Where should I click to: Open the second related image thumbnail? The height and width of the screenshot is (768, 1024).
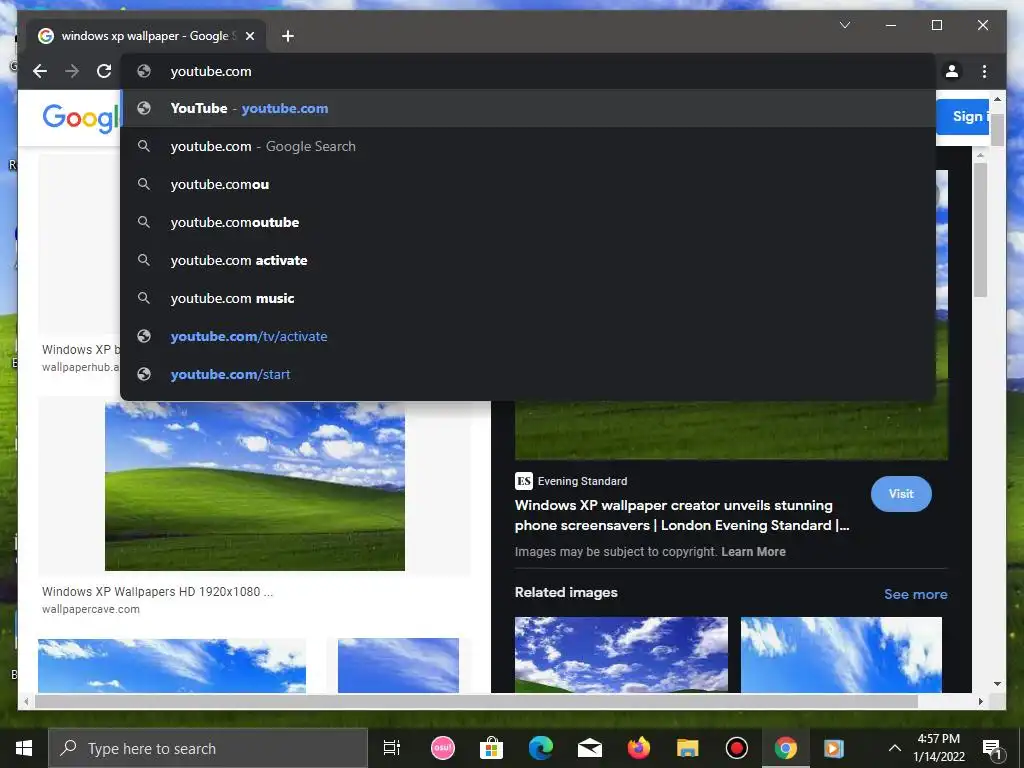point(841,654)
